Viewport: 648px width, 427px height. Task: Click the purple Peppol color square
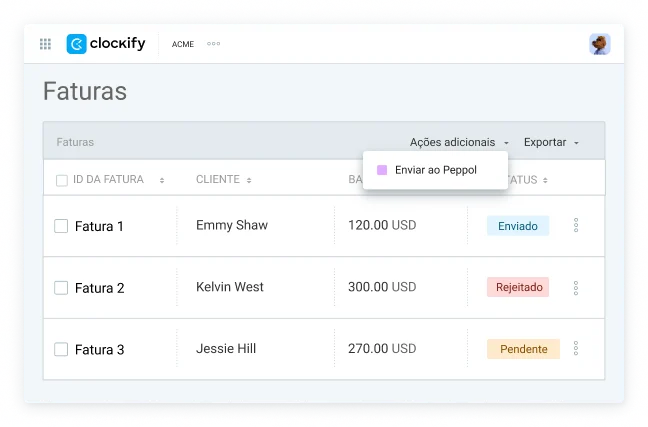(382, 170)
